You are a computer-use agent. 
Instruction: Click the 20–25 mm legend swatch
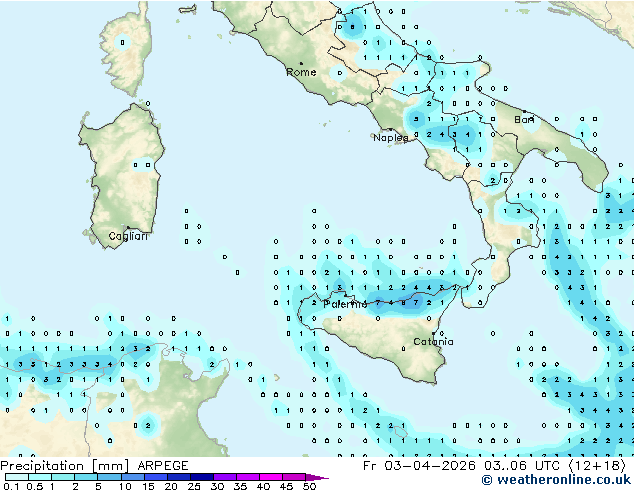click(x=178, y=477)
